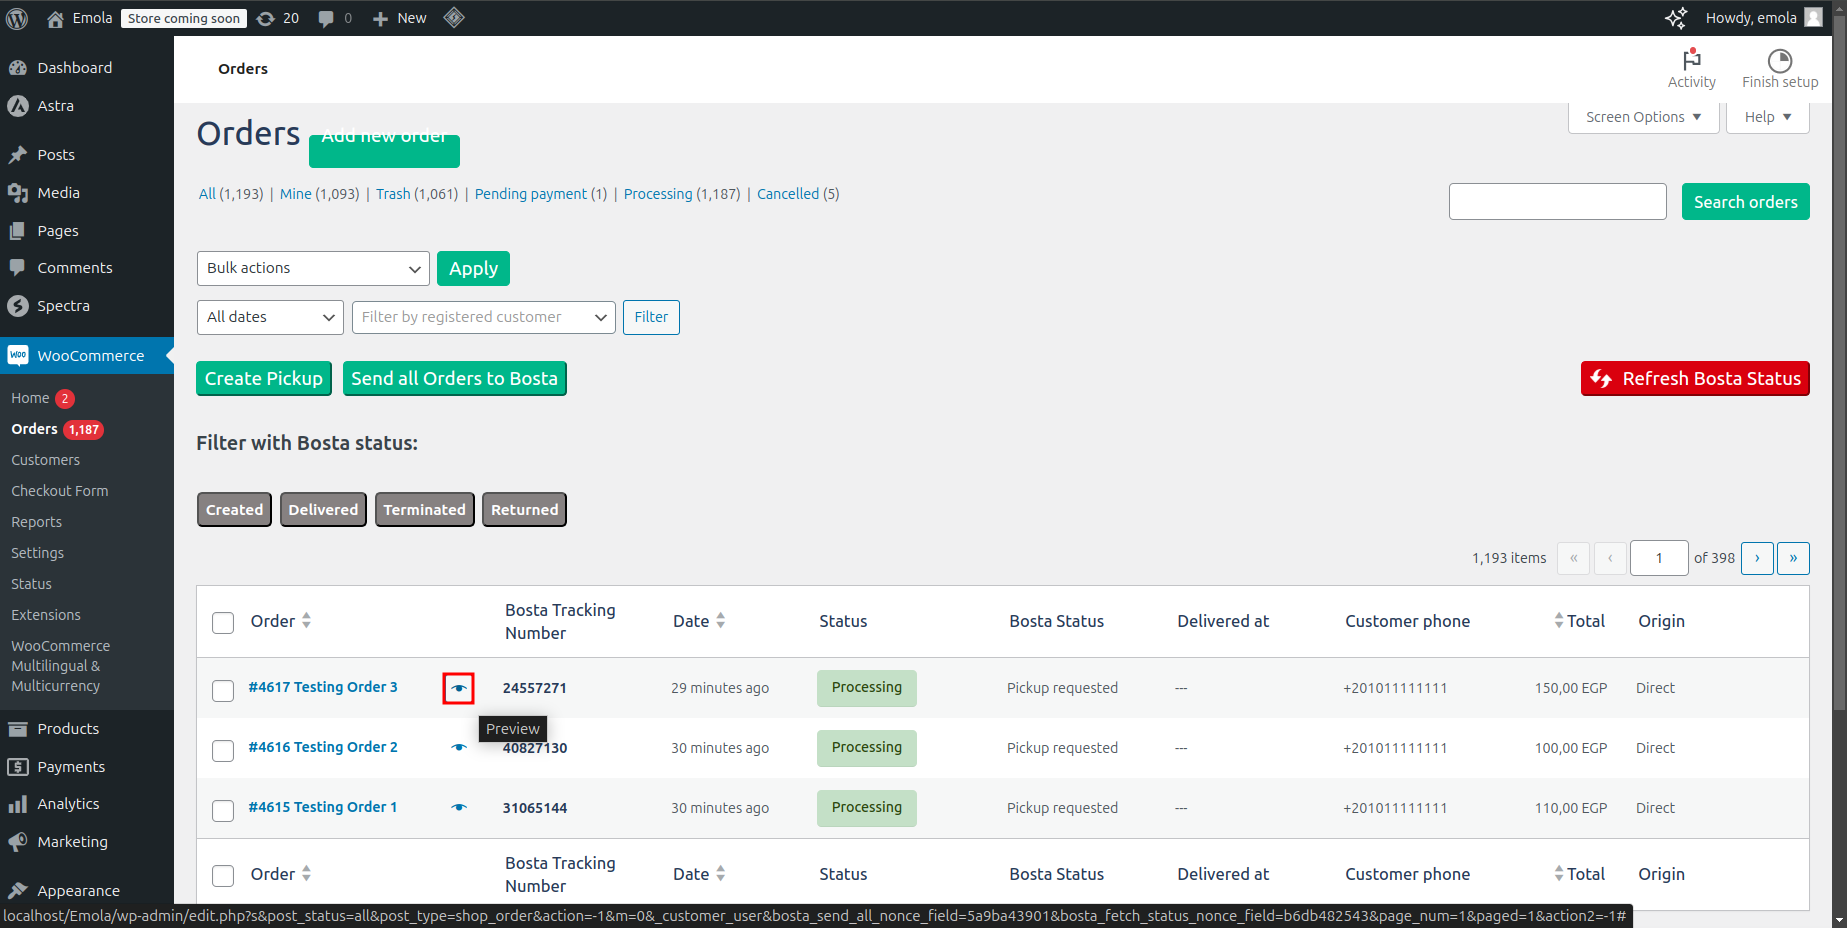Filter by Delivered Bosta status
This screenshot has height=928, width=1847.
click(x=323, y=510)
